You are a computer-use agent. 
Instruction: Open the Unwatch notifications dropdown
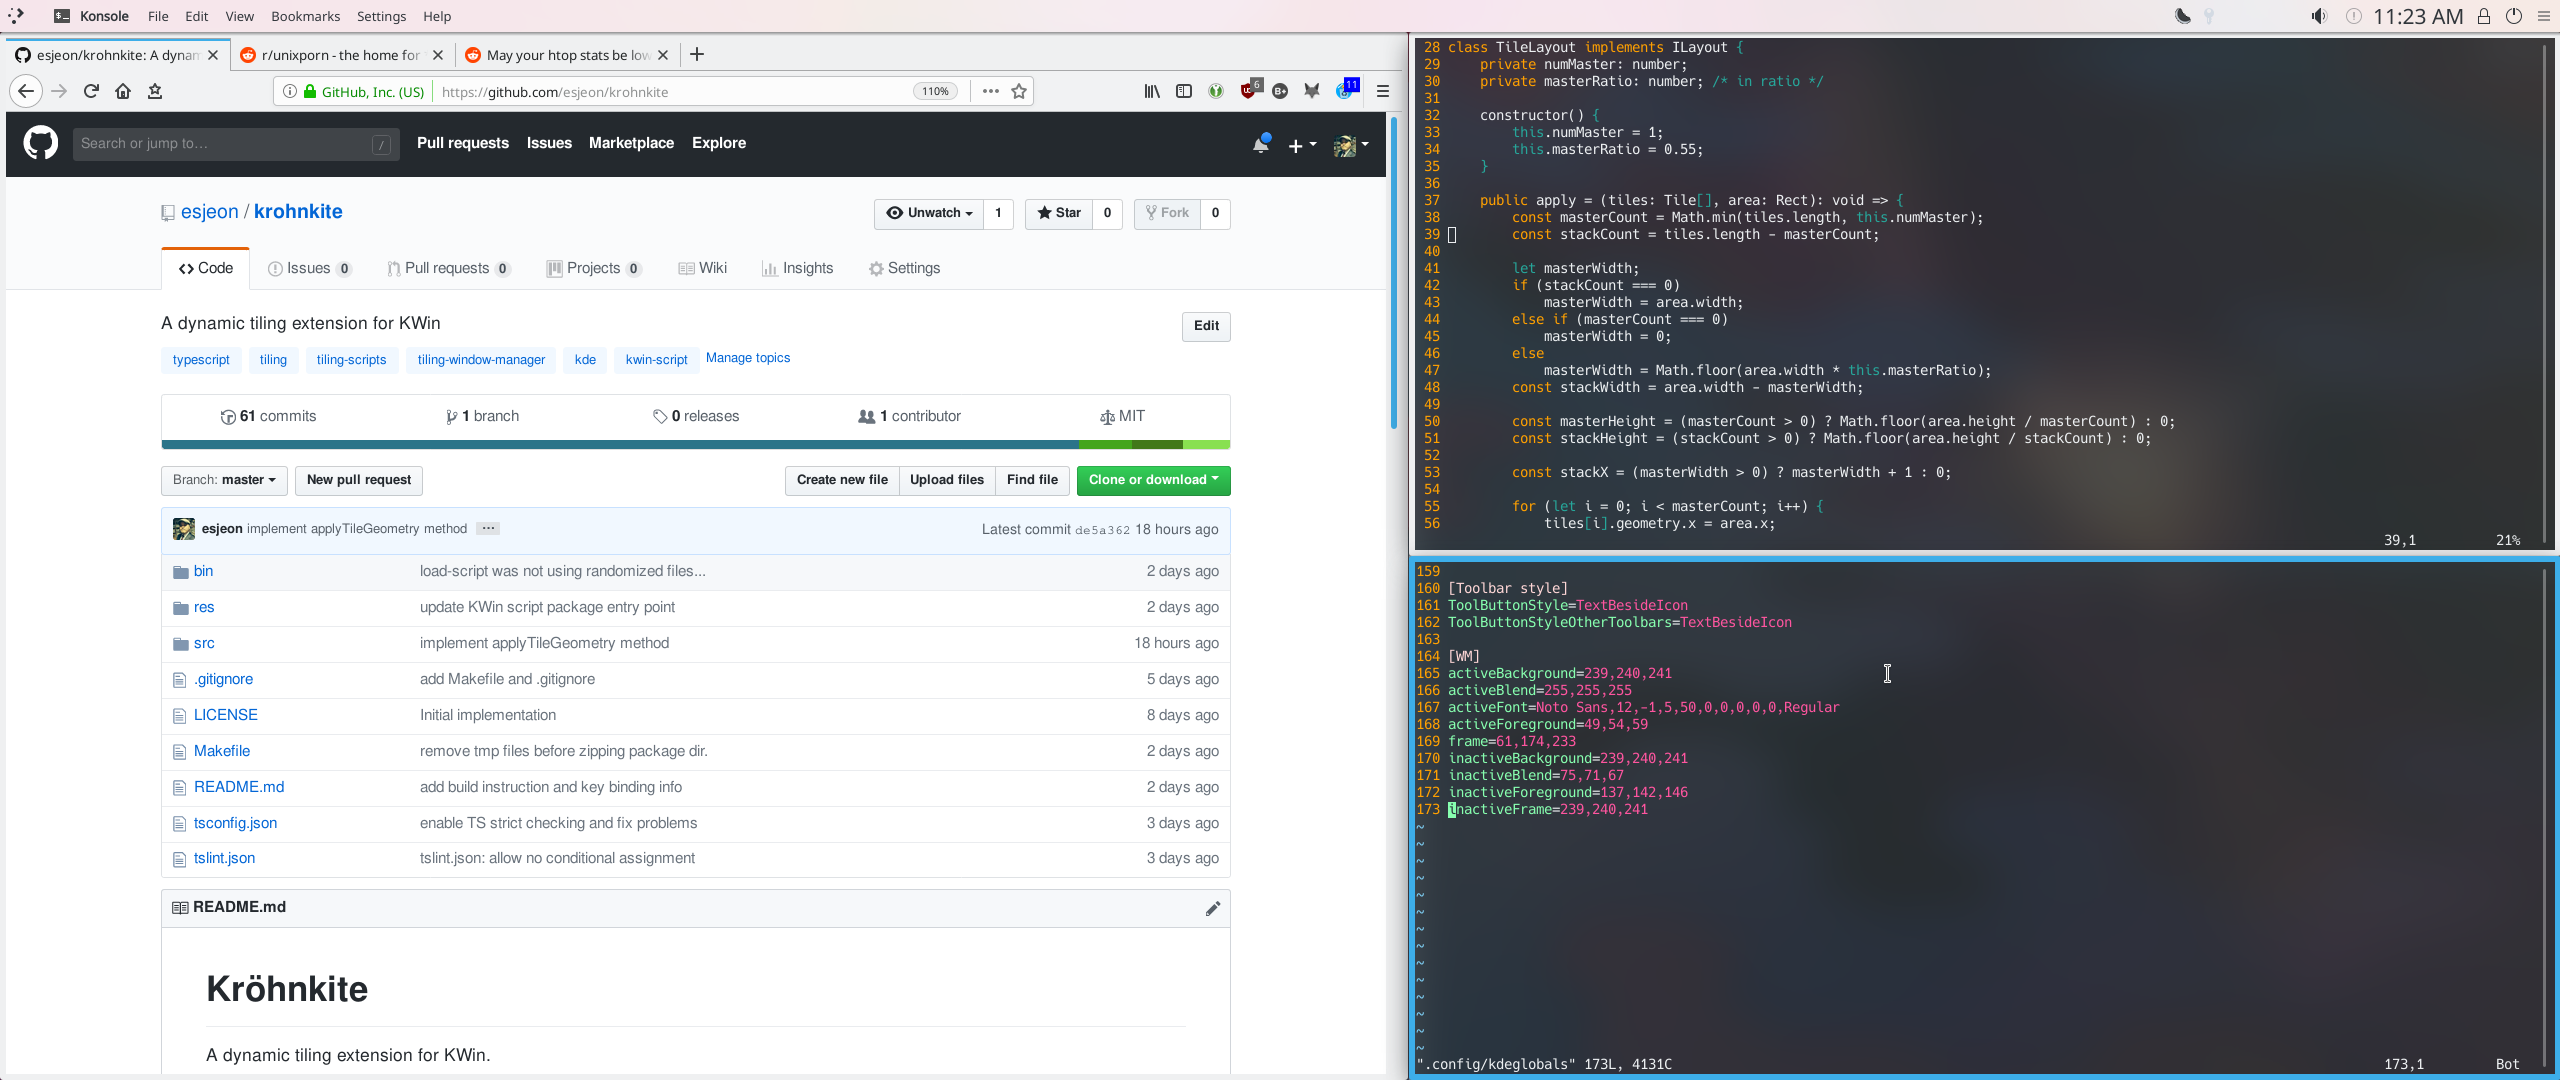pos(929,213)
